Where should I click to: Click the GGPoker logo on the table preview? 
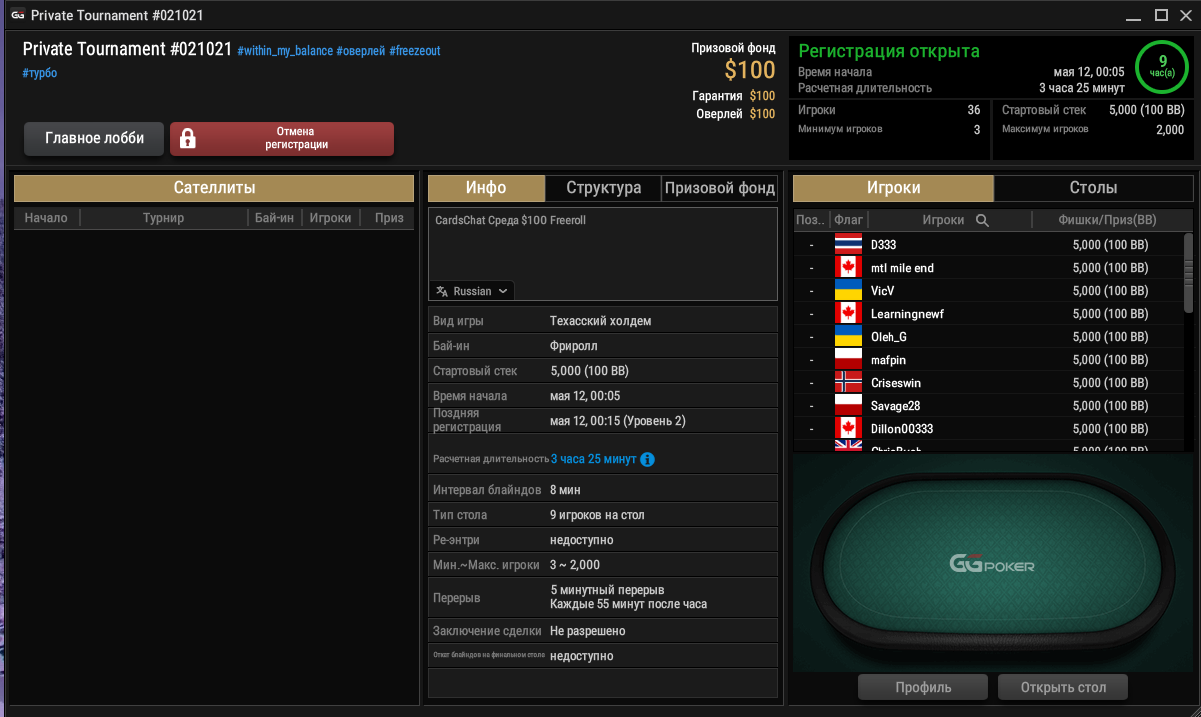click(992, 565)
